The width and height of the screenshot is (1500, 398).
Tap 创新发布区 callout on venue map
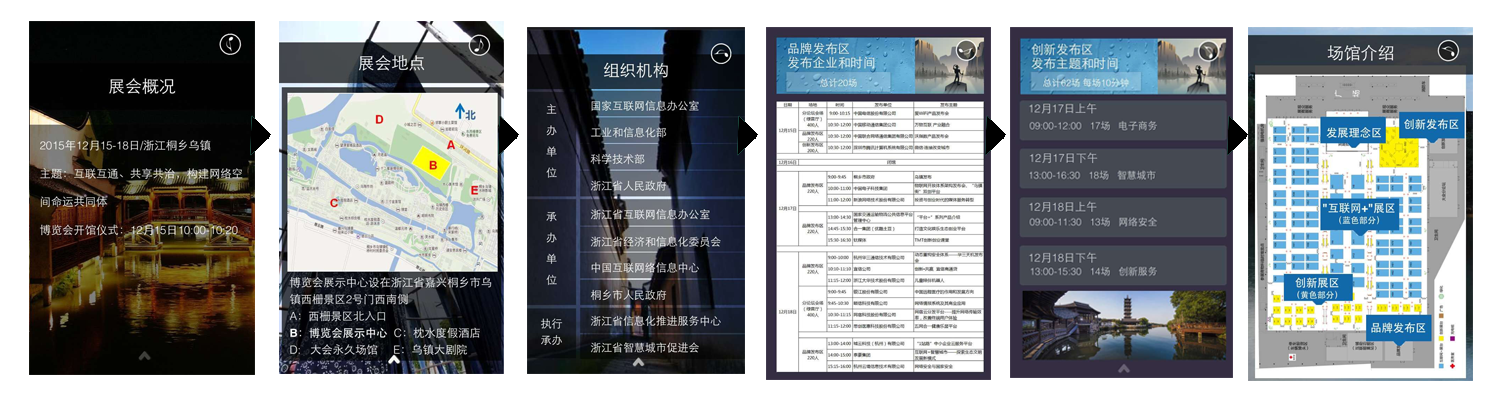click(1431, 125)
